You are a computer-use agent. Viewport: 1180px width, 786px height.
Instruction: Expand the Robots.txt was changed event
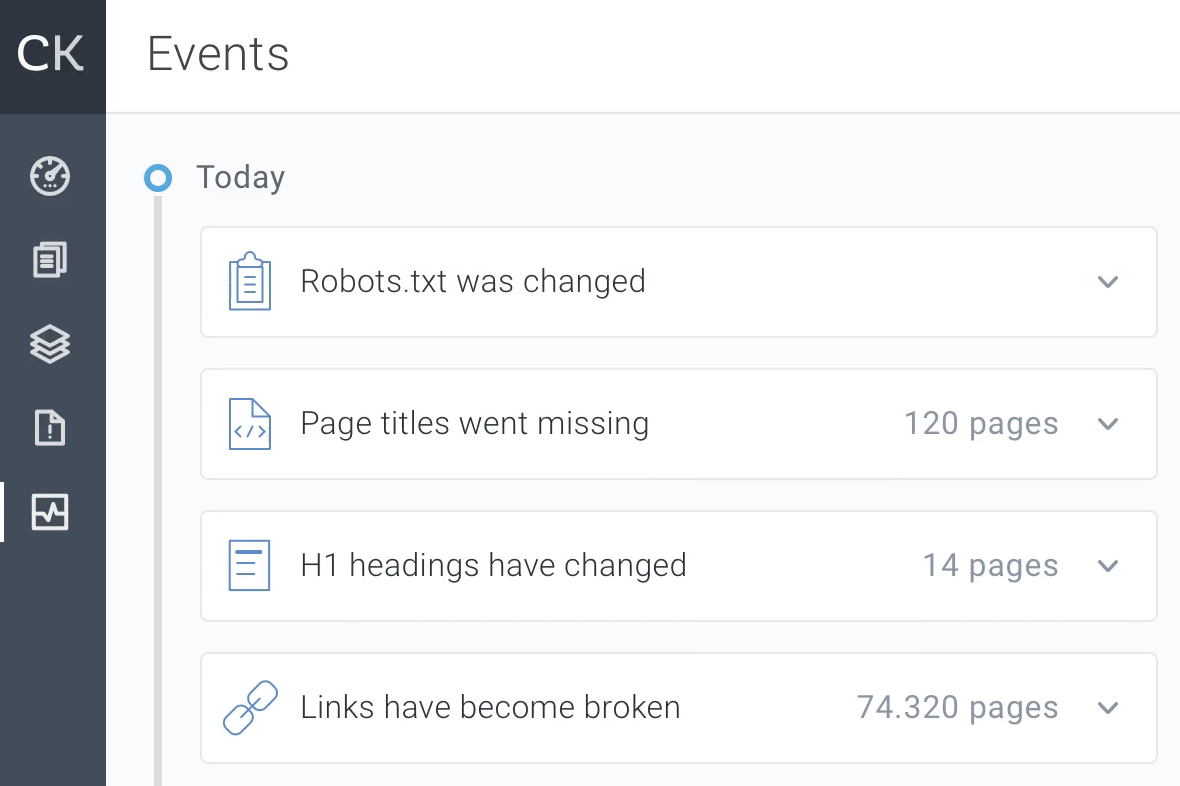pos(1107,282)
